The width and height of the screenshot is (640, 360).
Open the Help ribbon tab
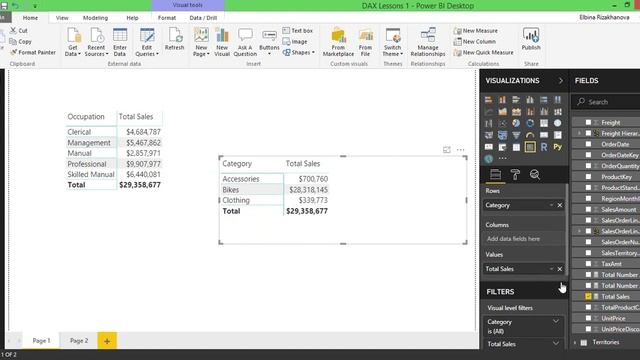(132, 18)
